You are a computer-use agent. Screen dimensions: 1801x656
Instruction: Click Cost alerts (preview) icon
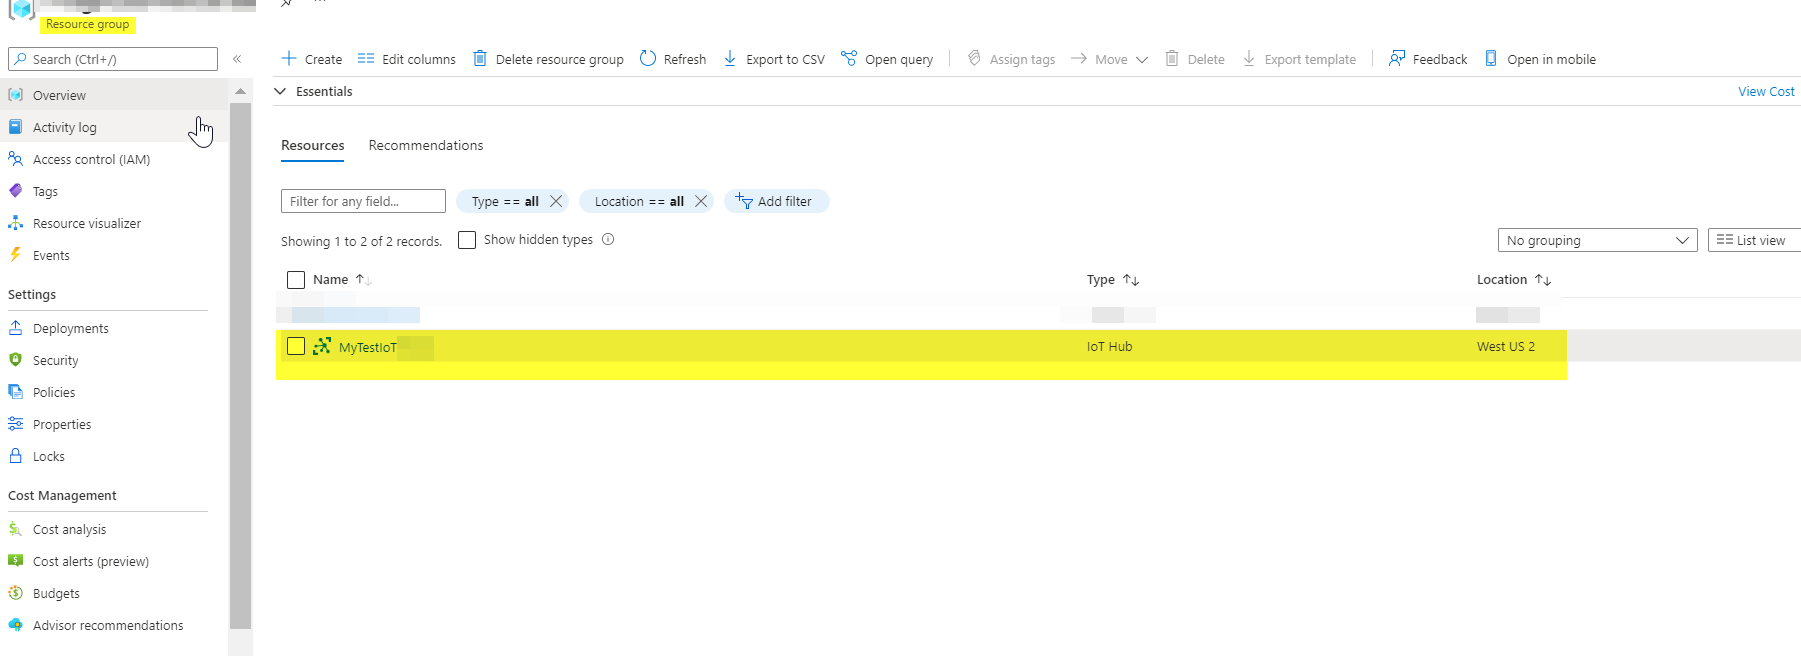[x=15, y=560]
